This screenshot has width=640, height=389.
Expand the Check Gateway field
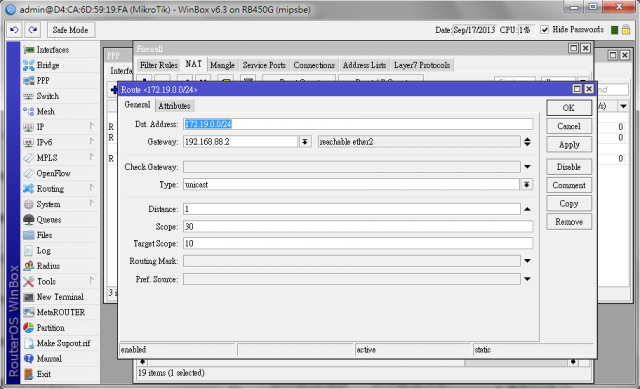[527, 167]
